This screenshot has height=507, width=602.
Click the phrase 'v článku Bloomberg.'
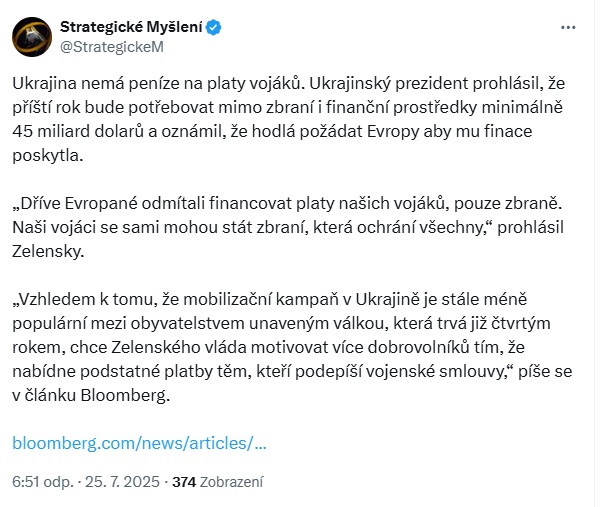point(91,395)
